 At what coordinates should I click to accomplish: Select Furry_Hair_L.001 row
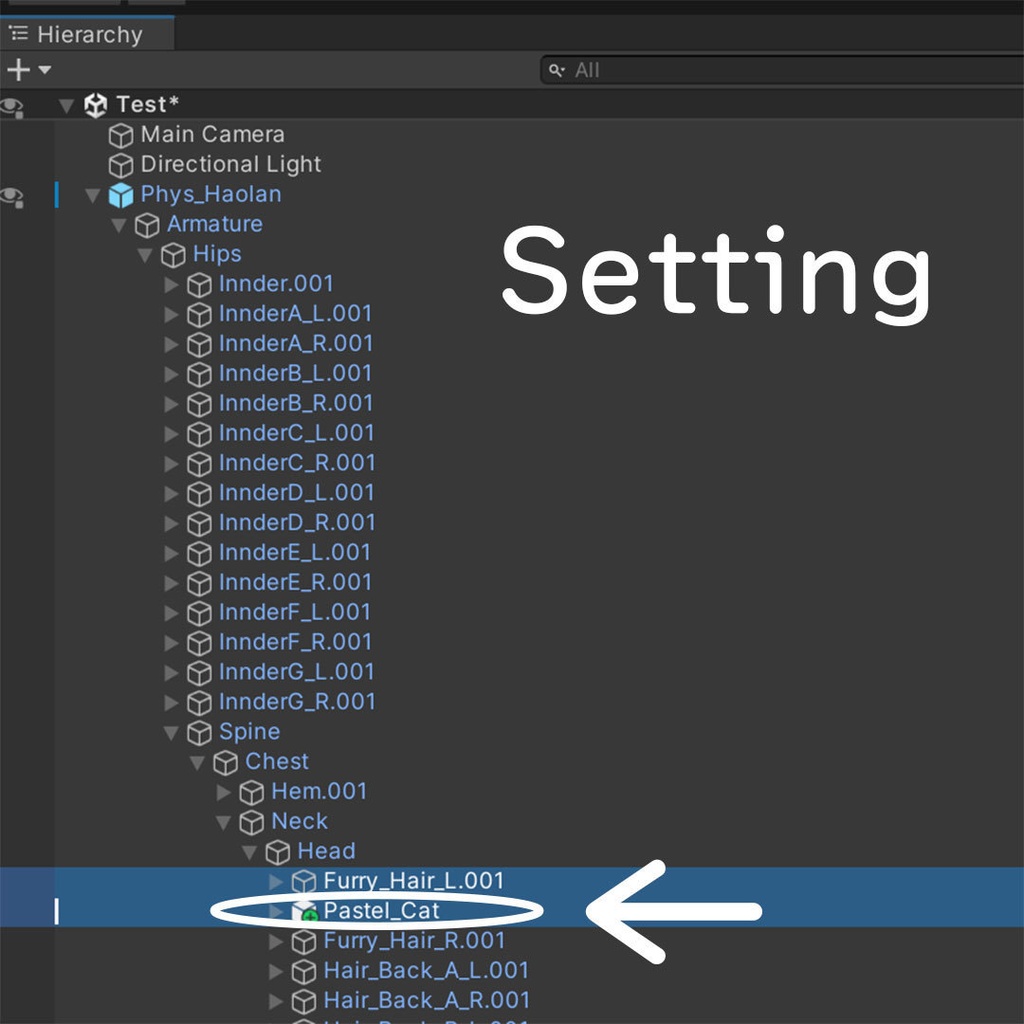pyautogui.click(x=413, y=881)
